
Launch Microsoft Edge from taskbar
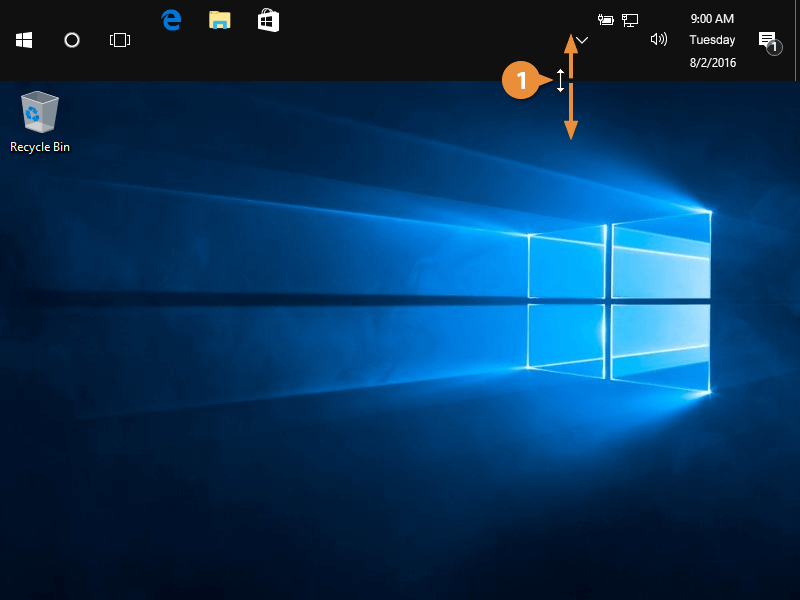click(x=171, y=20)
